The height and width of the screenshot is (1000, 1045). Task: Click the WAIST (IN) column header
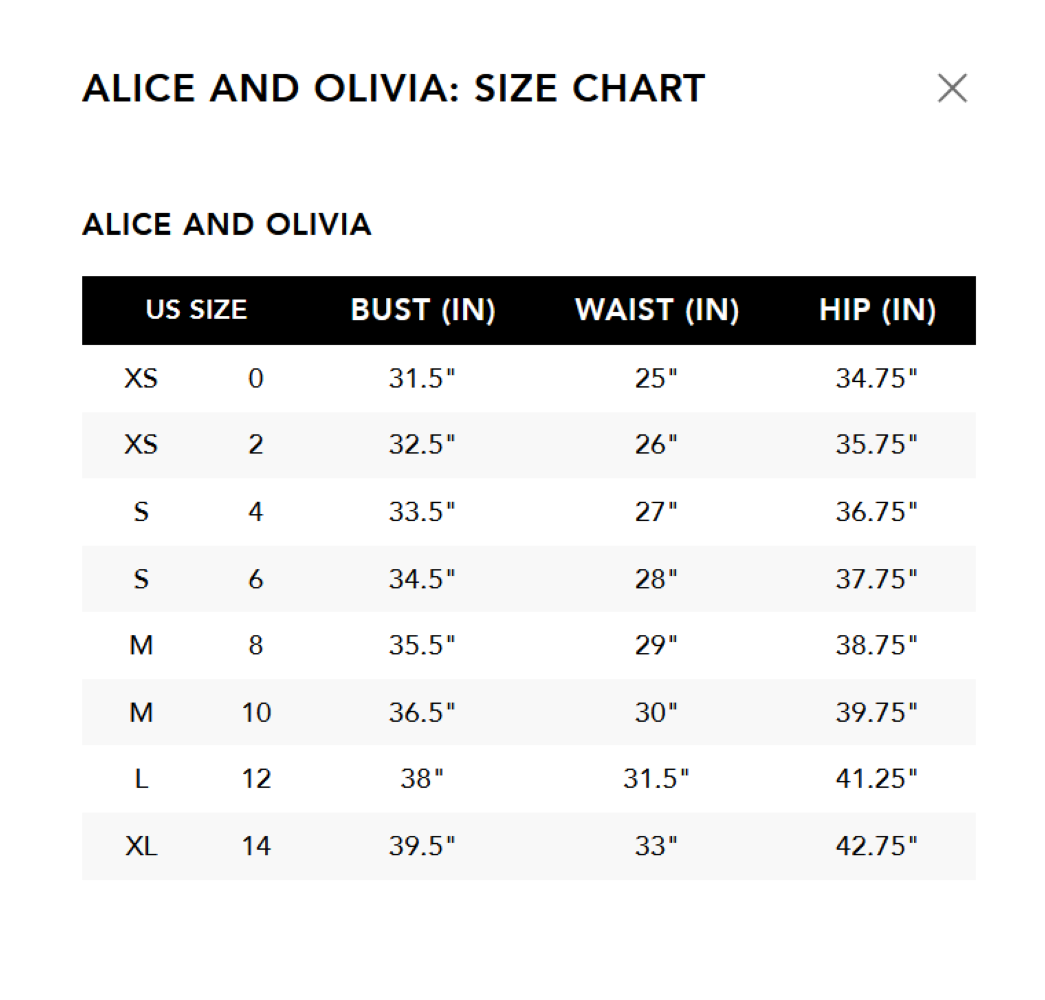656,310
